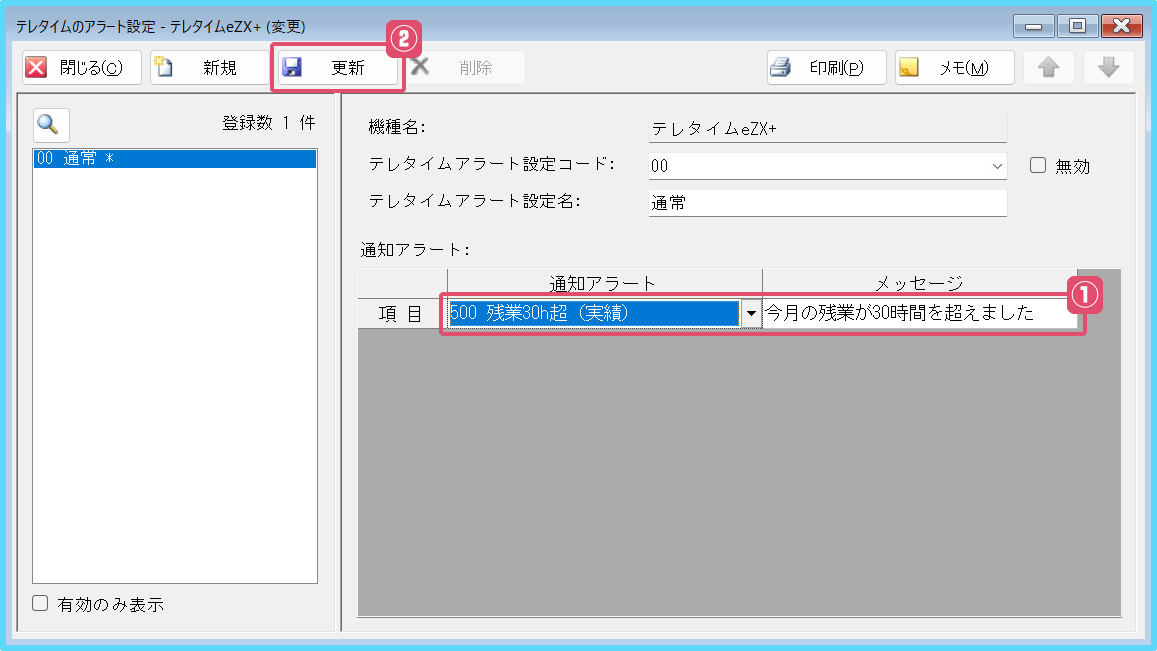1157x651 pixels.
Task: Save changes with the 更新 button
Action: coord(337,68)
